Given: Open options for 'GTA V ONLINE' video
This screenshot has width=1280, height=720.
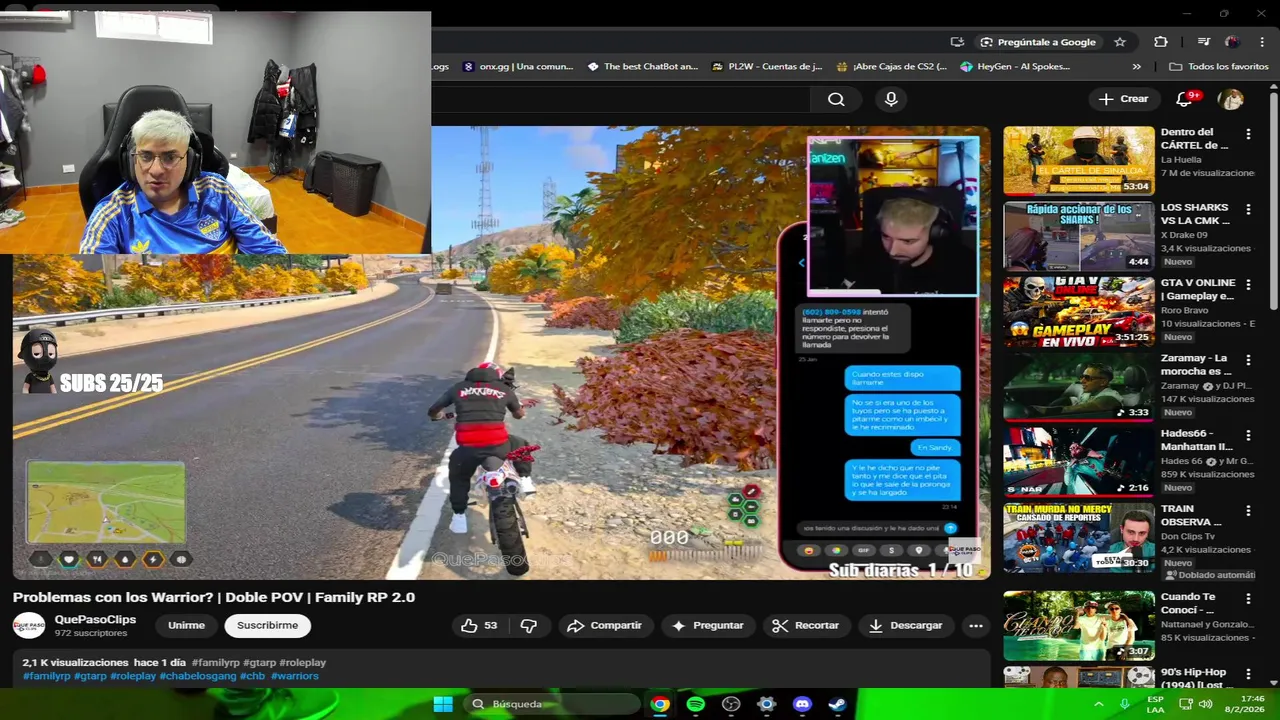Looking at the screenshot, I should [x=1248, y=285].
